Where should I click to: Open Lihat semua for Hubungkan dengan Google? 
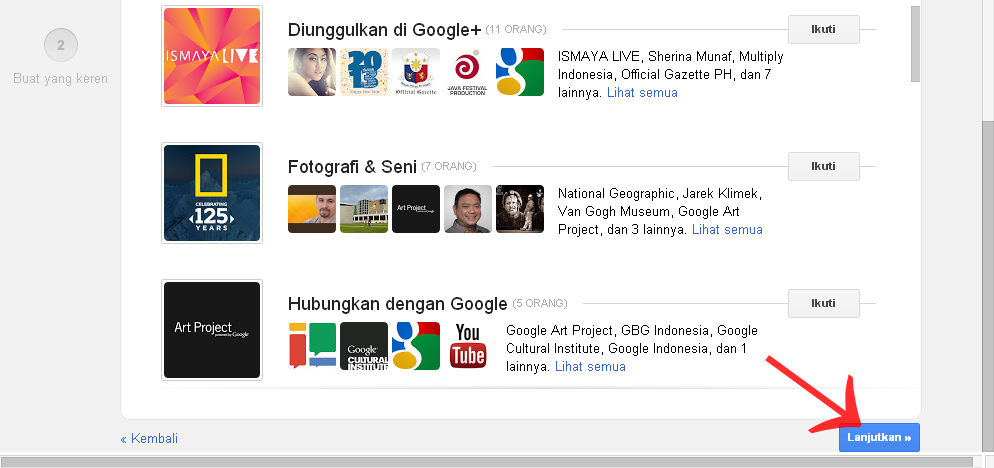tap(590, 367)
